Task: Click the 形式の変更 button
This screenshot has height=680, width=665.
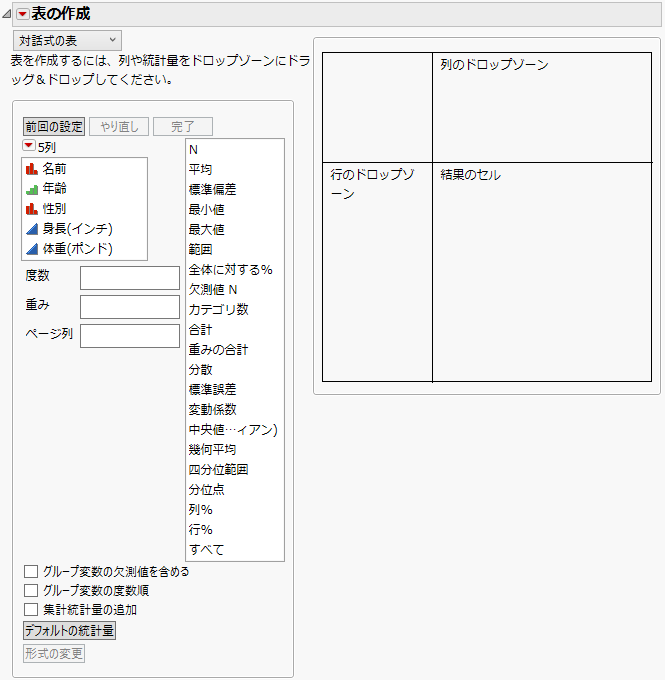Action: tap(54, 654)
